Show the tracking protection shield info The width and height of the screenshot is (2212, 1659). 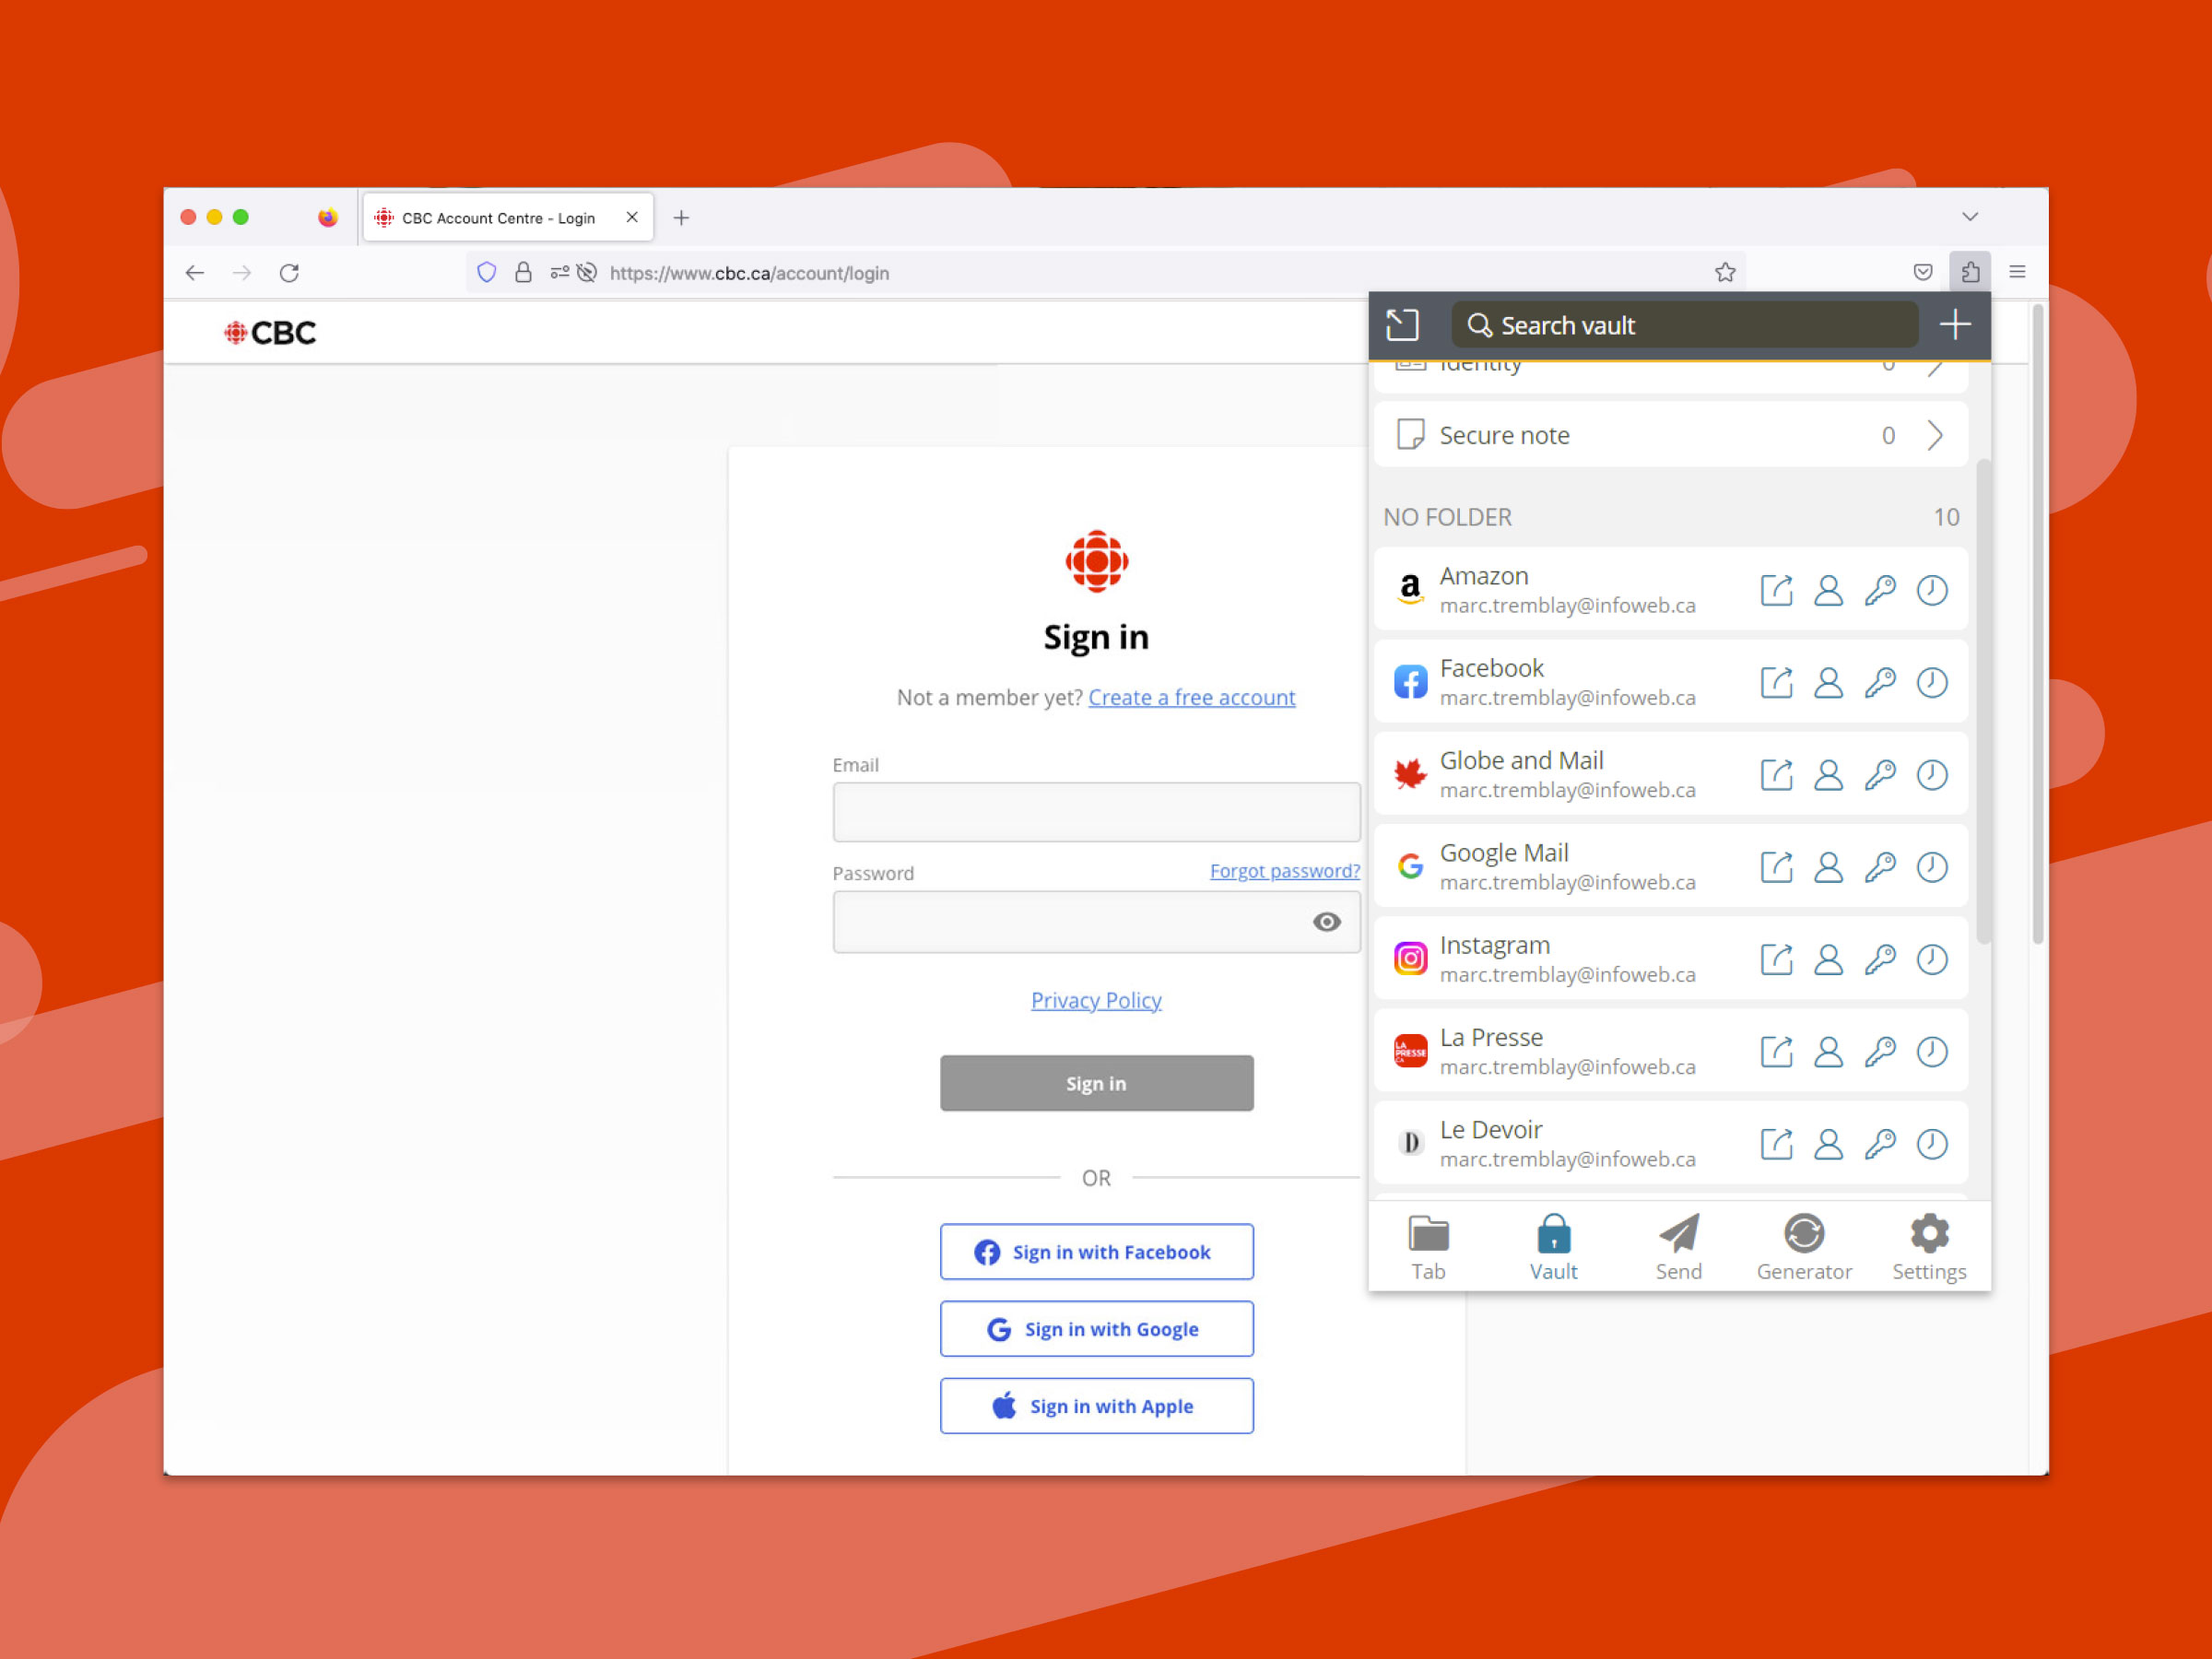point(487,273)
